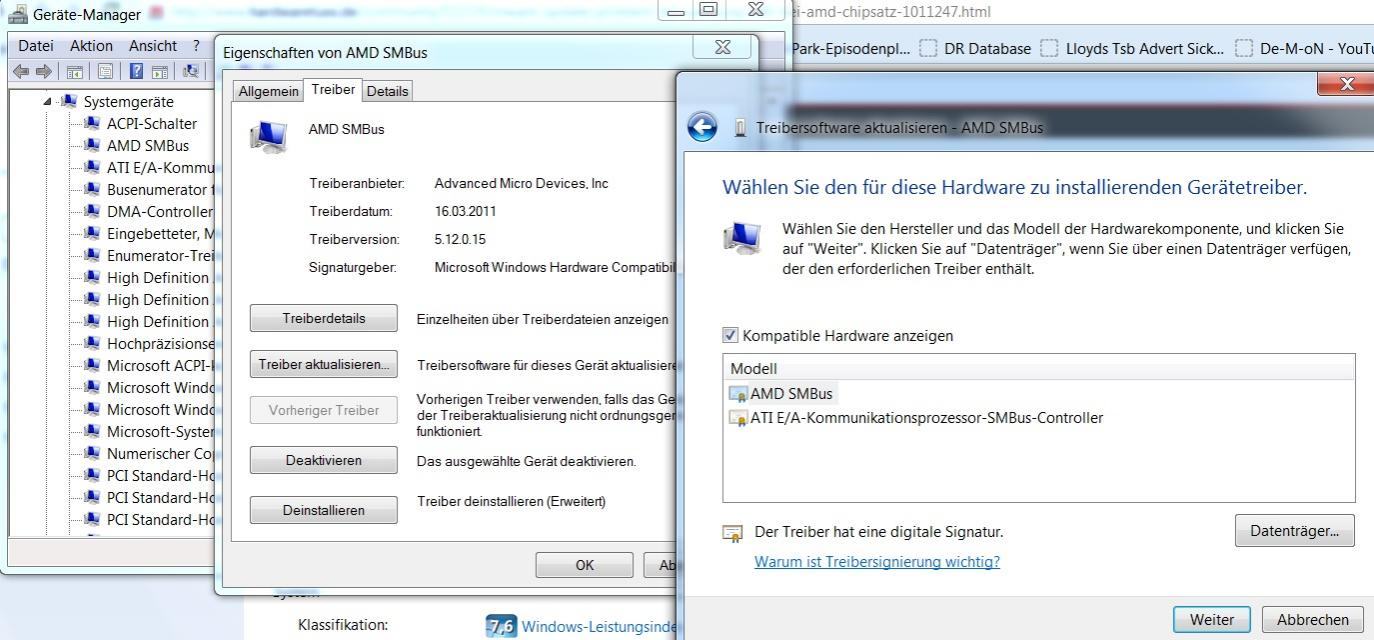This screenshot has width=1374, height=640.
Task: Click Treiber aktualisieren... button
Action: point(323,364)
